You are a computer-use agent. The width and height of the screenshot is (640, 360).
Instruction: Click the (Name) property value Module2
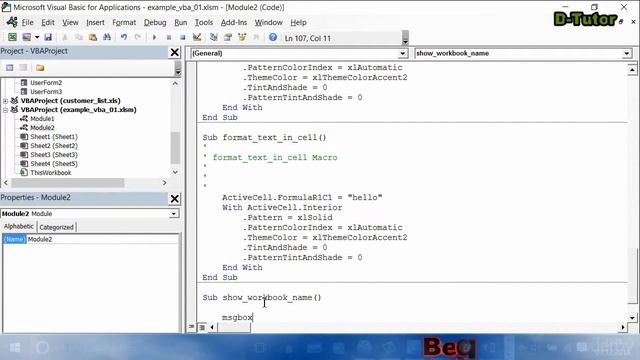click(102, 239)
